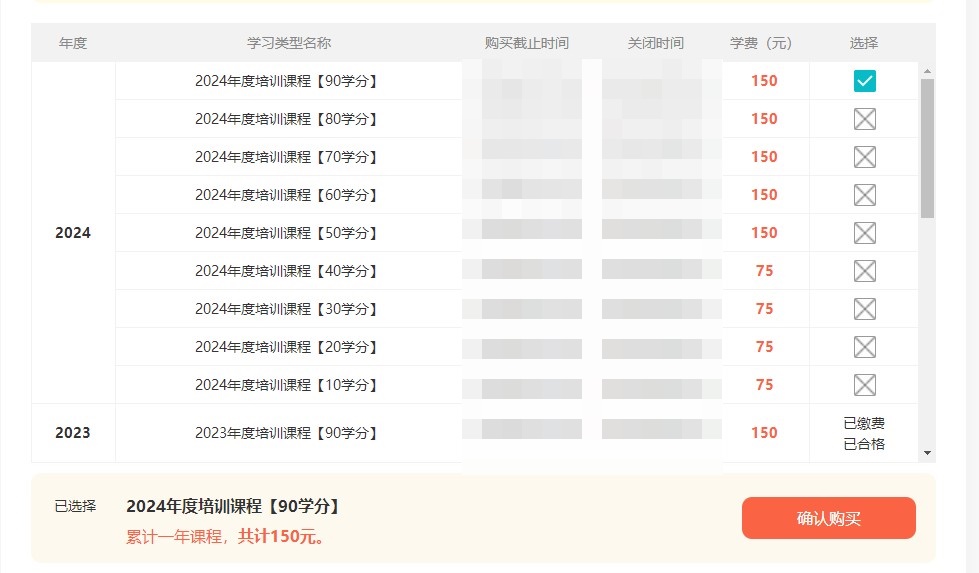Image resolution: width=979 pixels, height=573 pixels.
Task: Click the 150 fee in the 50学分 row
Action: coord(764,233)
